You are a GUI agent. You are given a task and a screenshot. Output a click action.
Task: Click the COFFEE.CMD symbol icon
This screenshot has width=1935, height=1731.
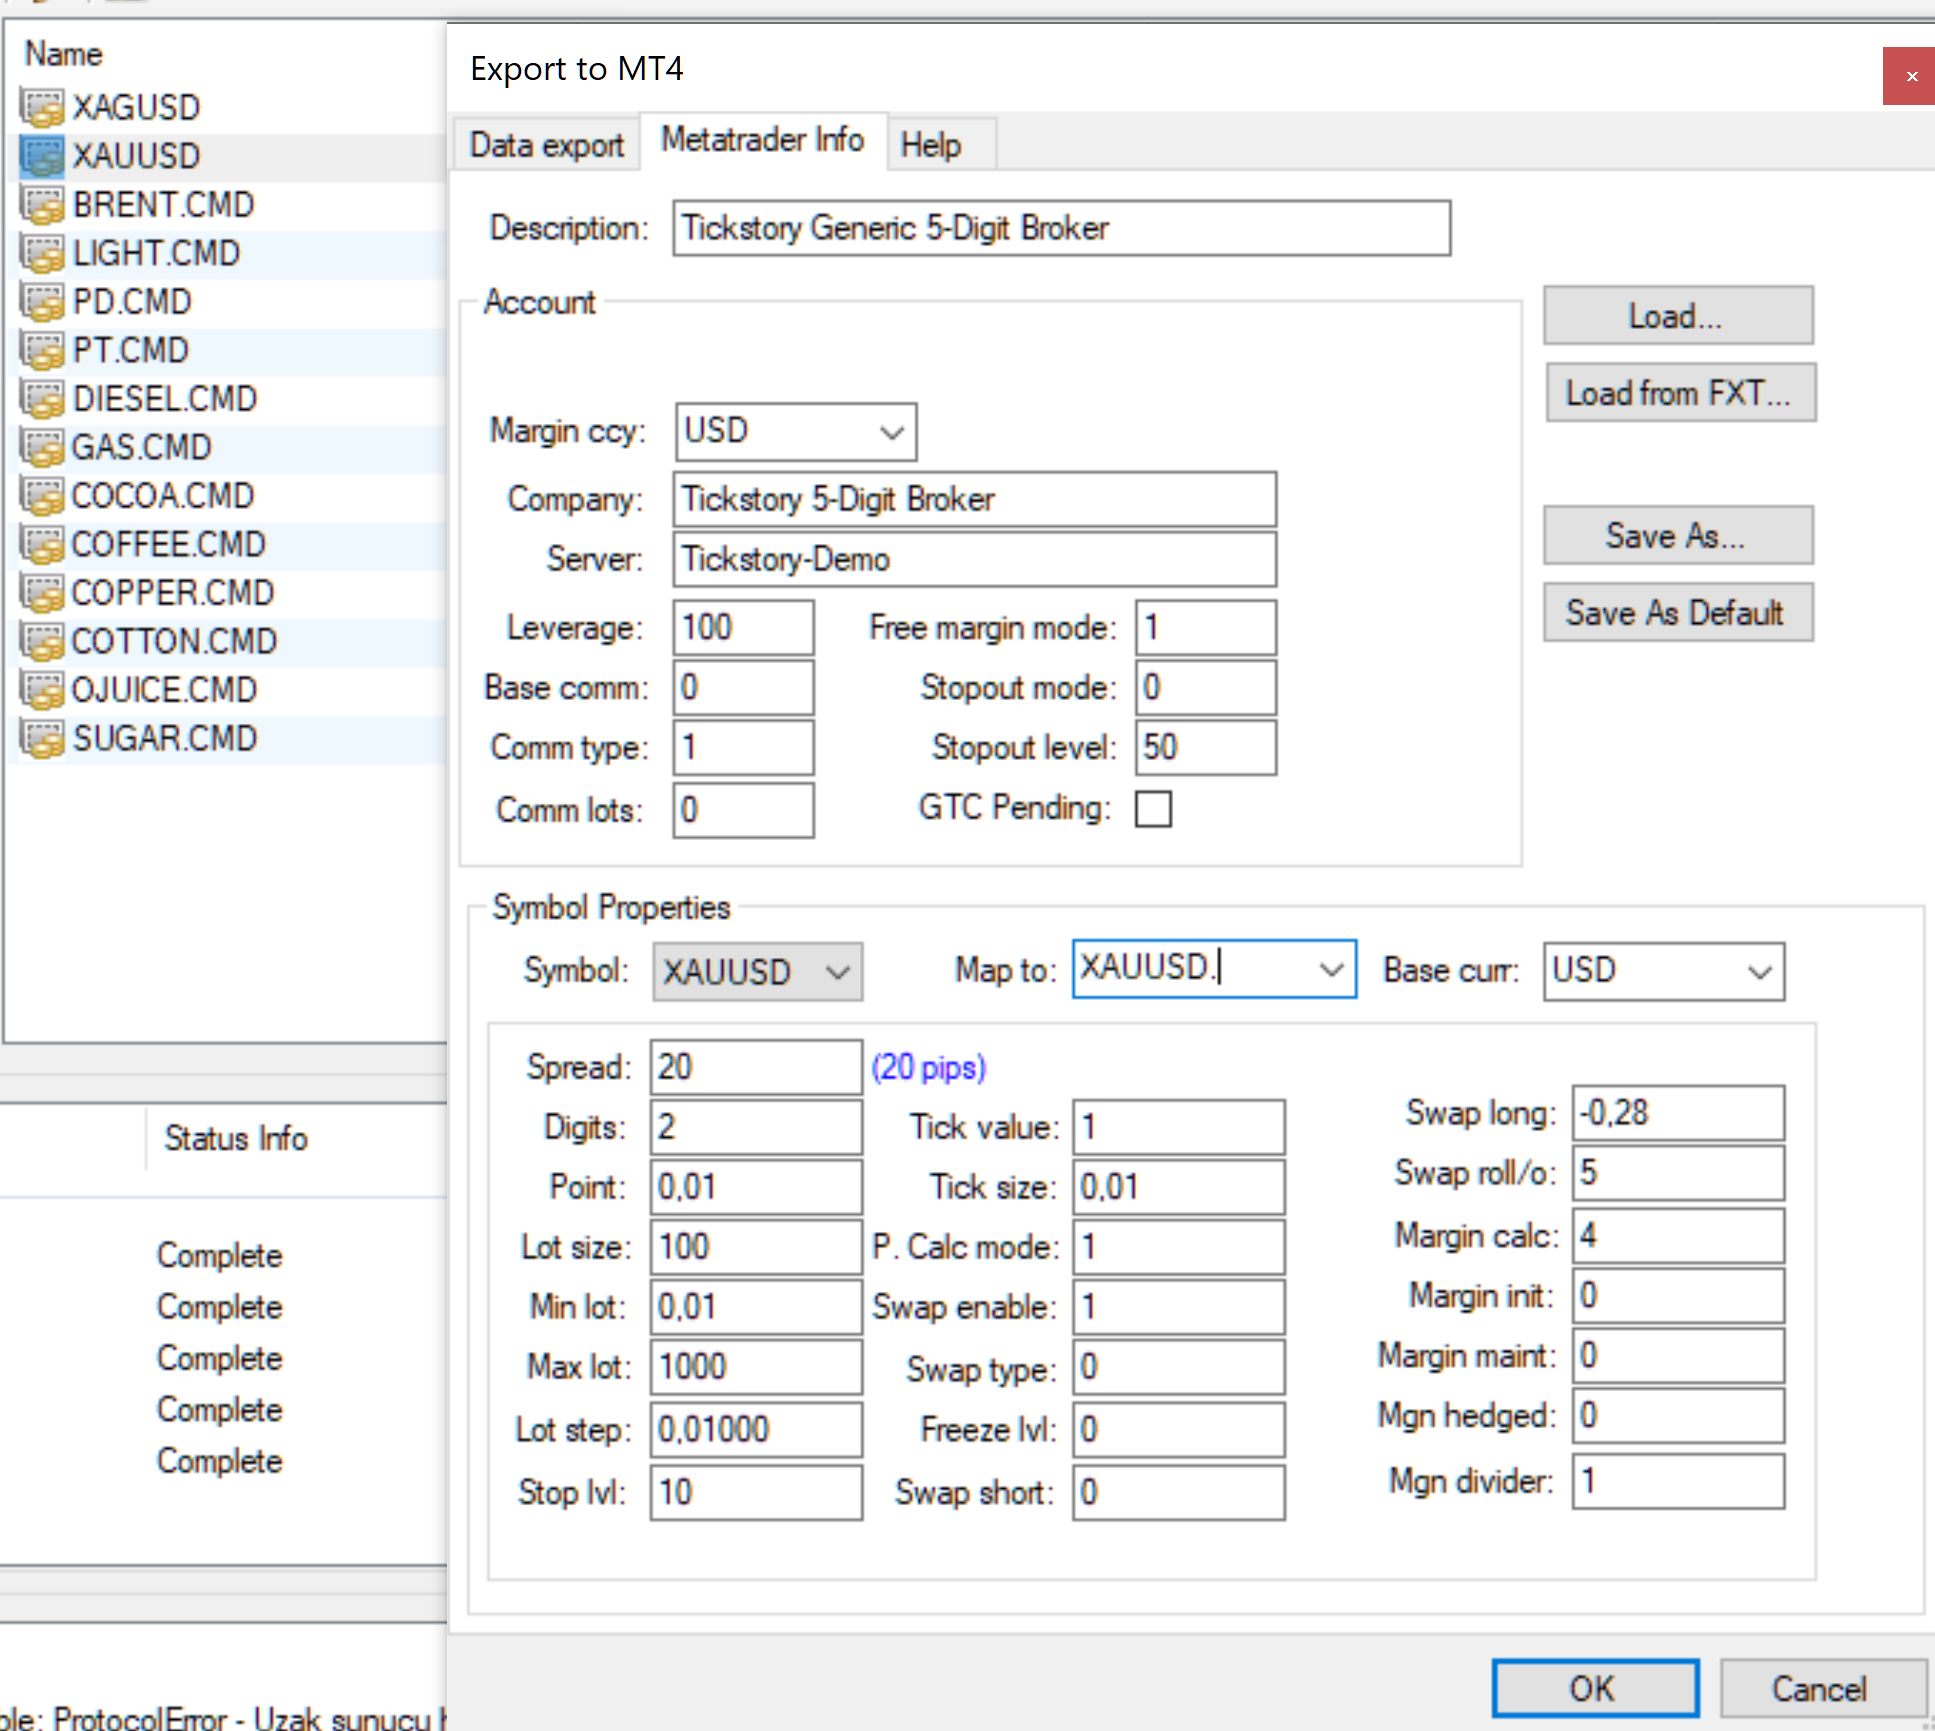pyautogui.click(x=43, y=544)
